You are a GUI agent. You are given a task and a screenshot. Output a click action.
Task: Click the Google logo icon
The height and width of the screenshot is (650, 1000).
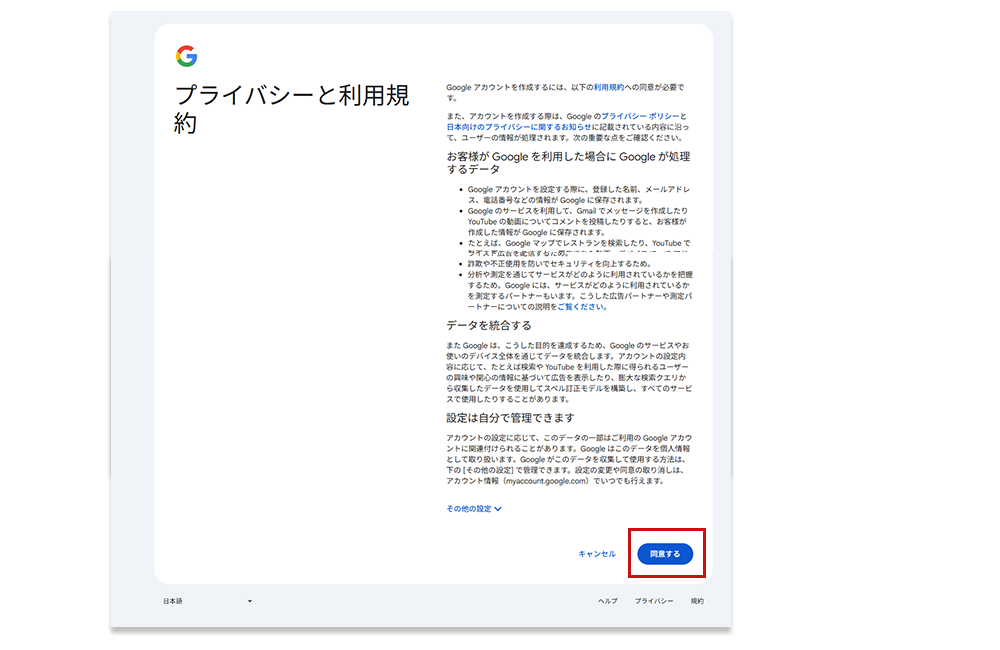[x=186, y=56]
